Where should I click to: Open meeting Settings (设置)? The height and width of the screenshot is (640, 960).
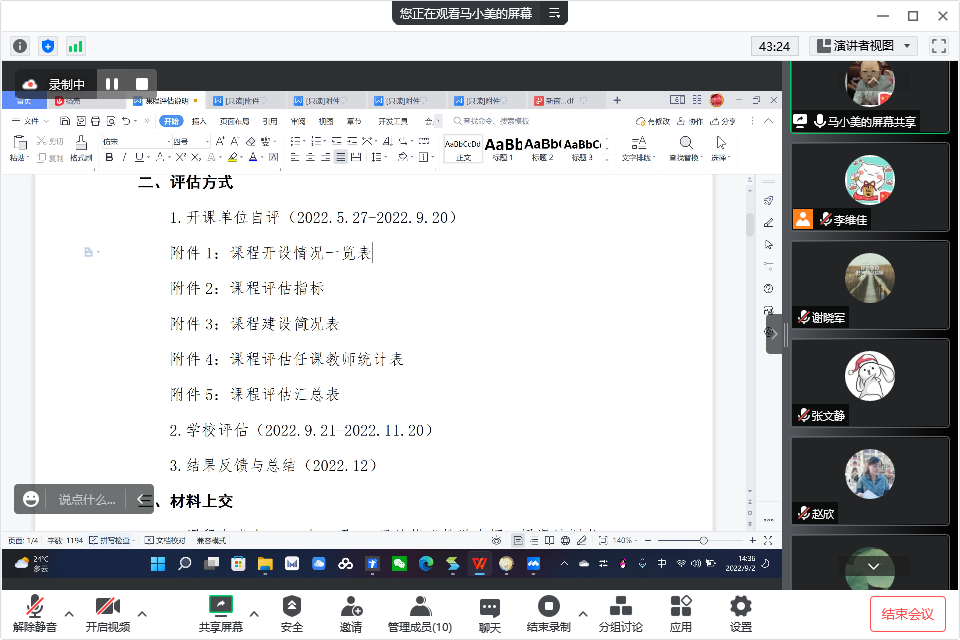pyautogui.click(x=739, y=612)
